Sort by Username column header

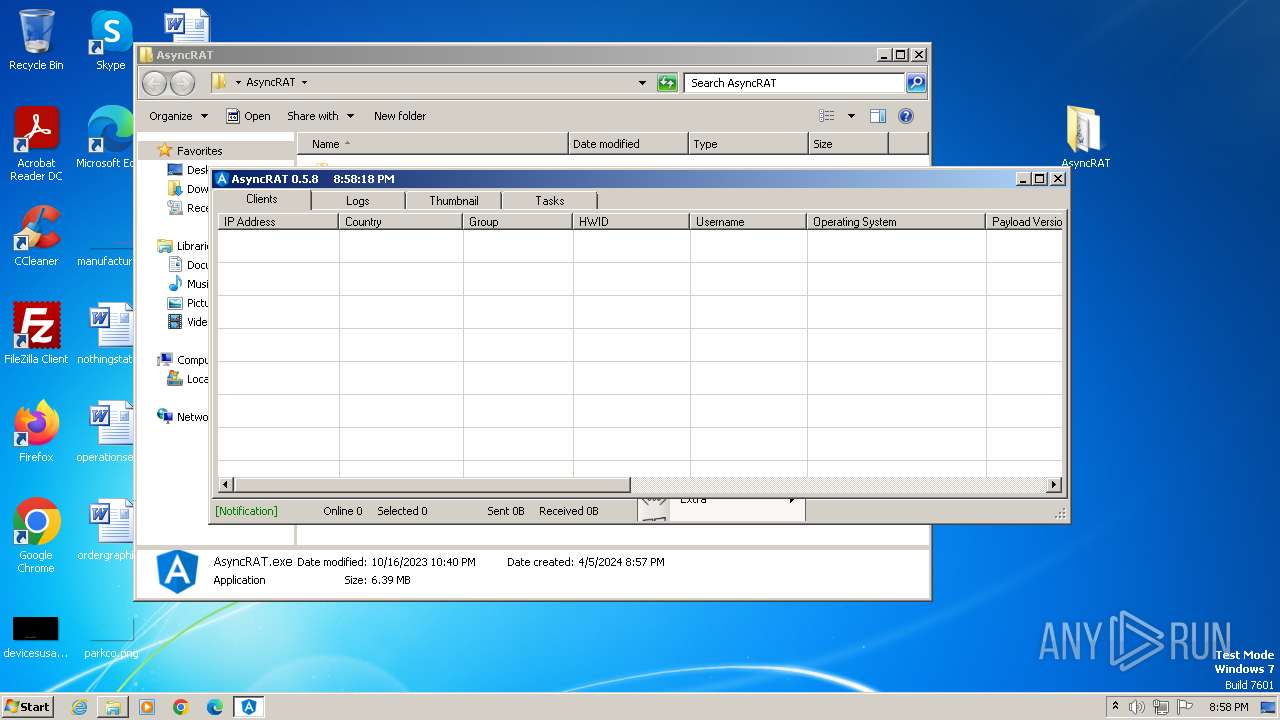click(748, 222)
